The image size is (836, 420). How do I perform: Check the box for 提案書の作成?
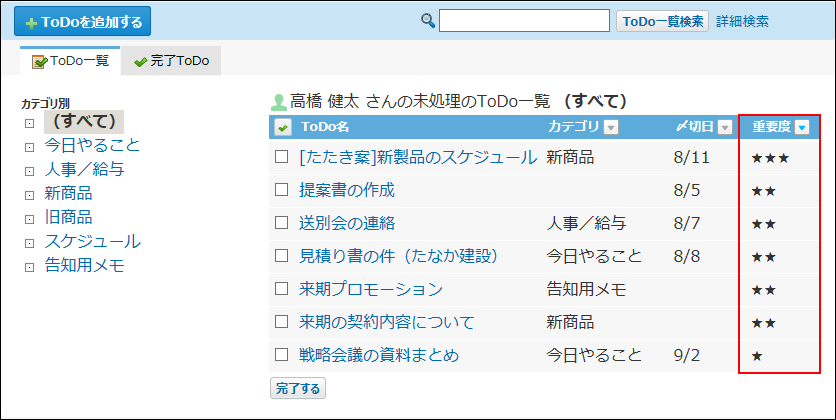click(x=282, y=190)
